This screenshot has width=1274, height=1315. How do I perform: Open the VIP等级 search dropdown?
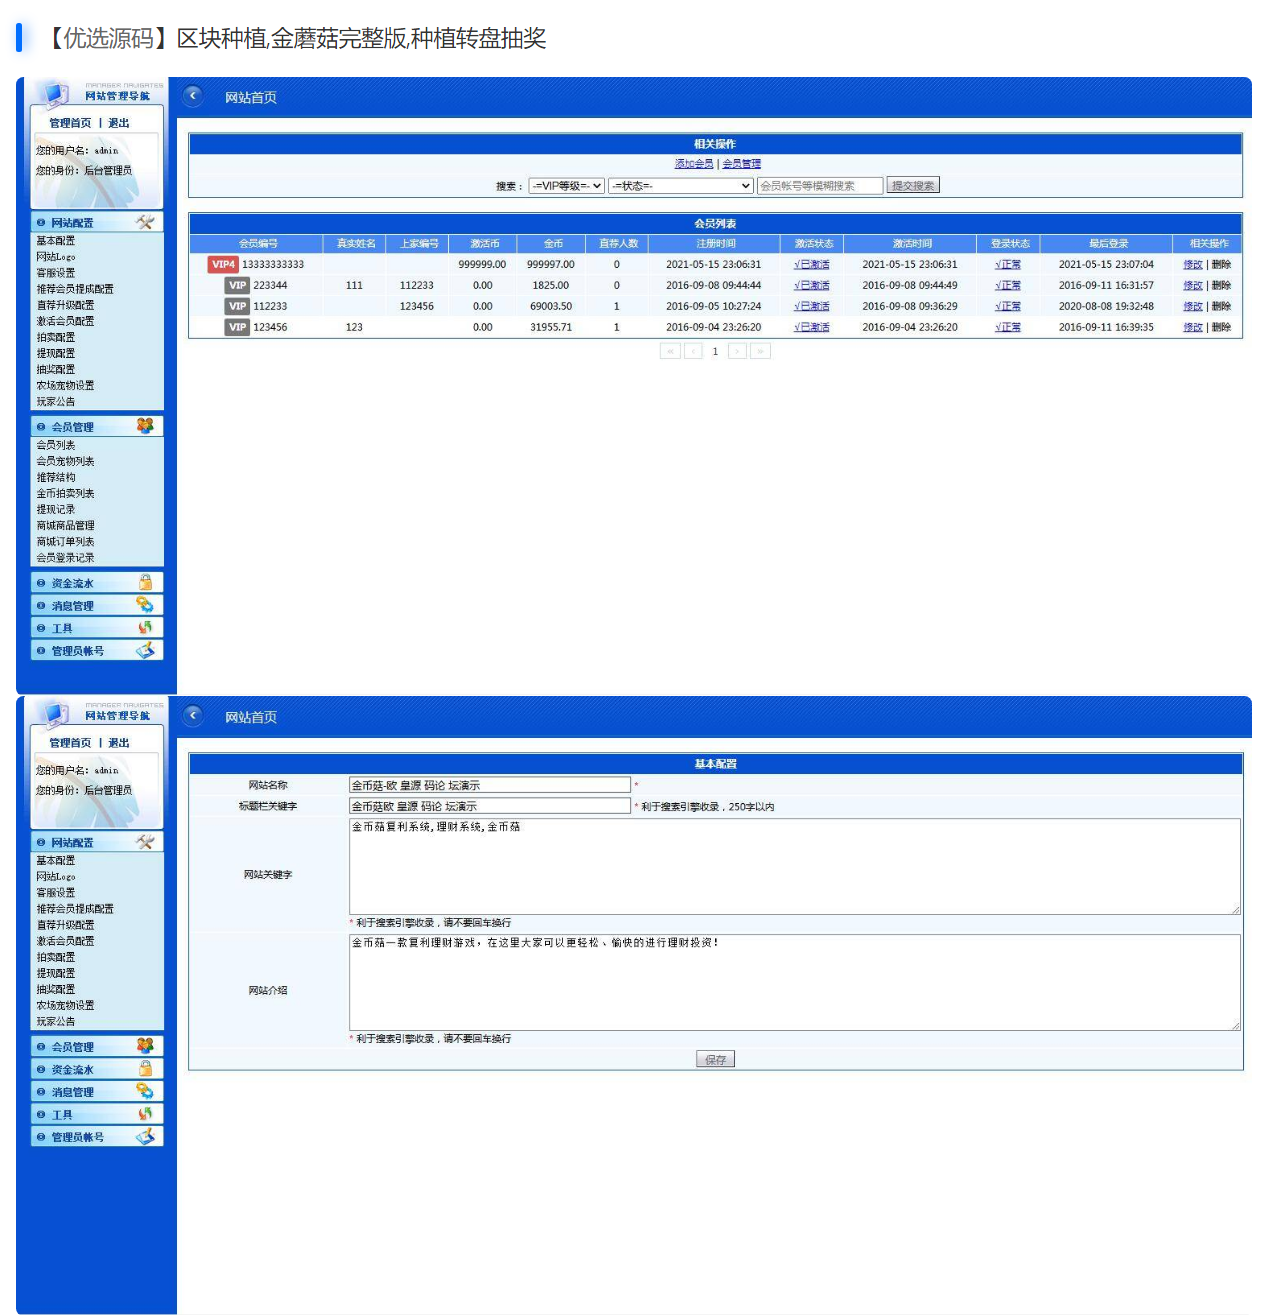[566, 186]
